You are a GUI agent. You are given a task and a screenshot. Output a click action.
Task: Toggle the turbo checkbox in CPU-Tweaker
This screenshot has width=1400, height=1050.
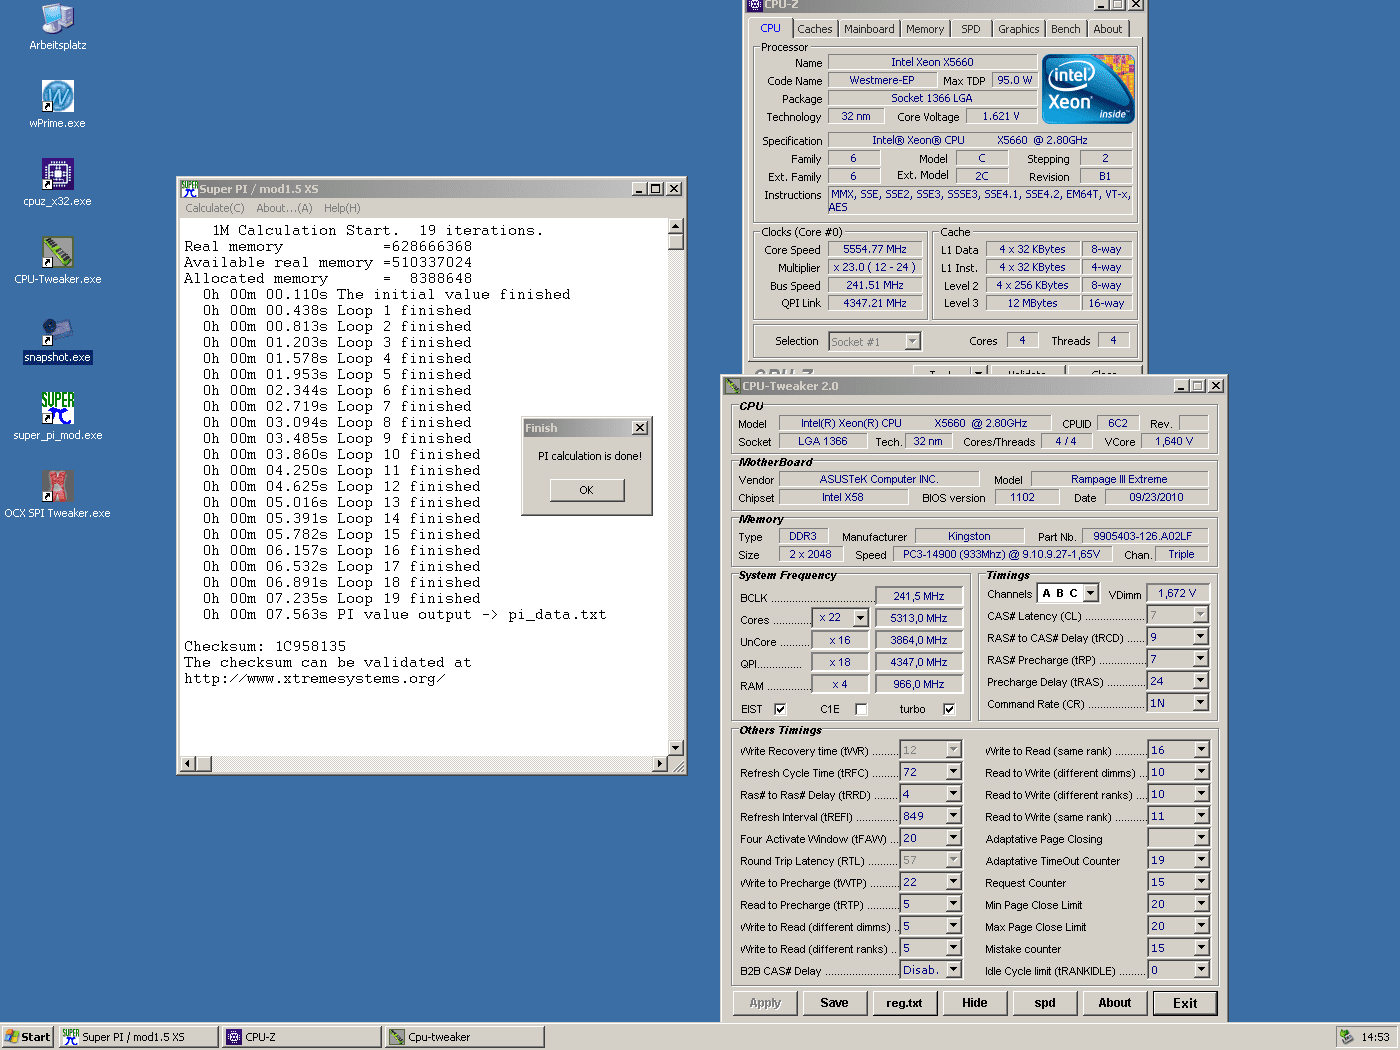(949, 709)
